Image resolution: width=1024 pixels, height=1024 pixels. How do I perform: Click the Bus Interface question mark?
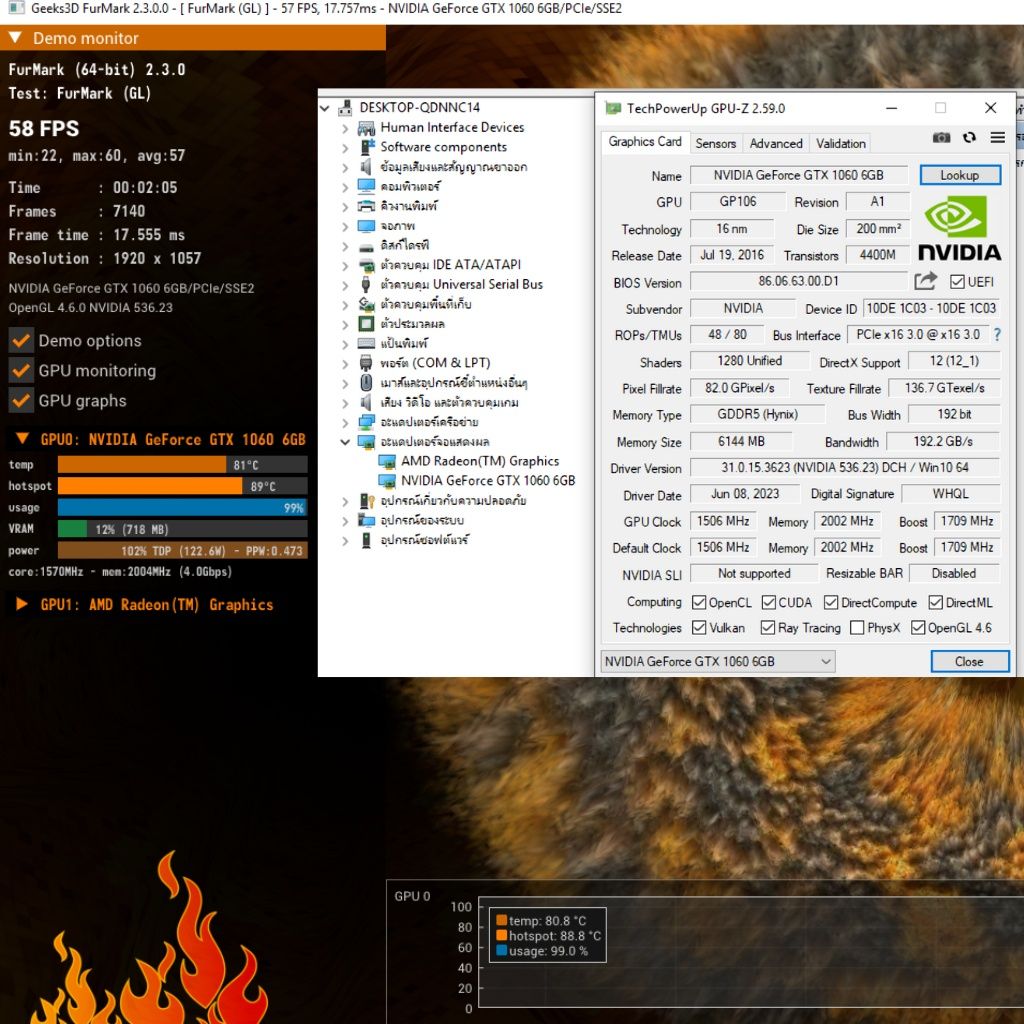(997, 334)
